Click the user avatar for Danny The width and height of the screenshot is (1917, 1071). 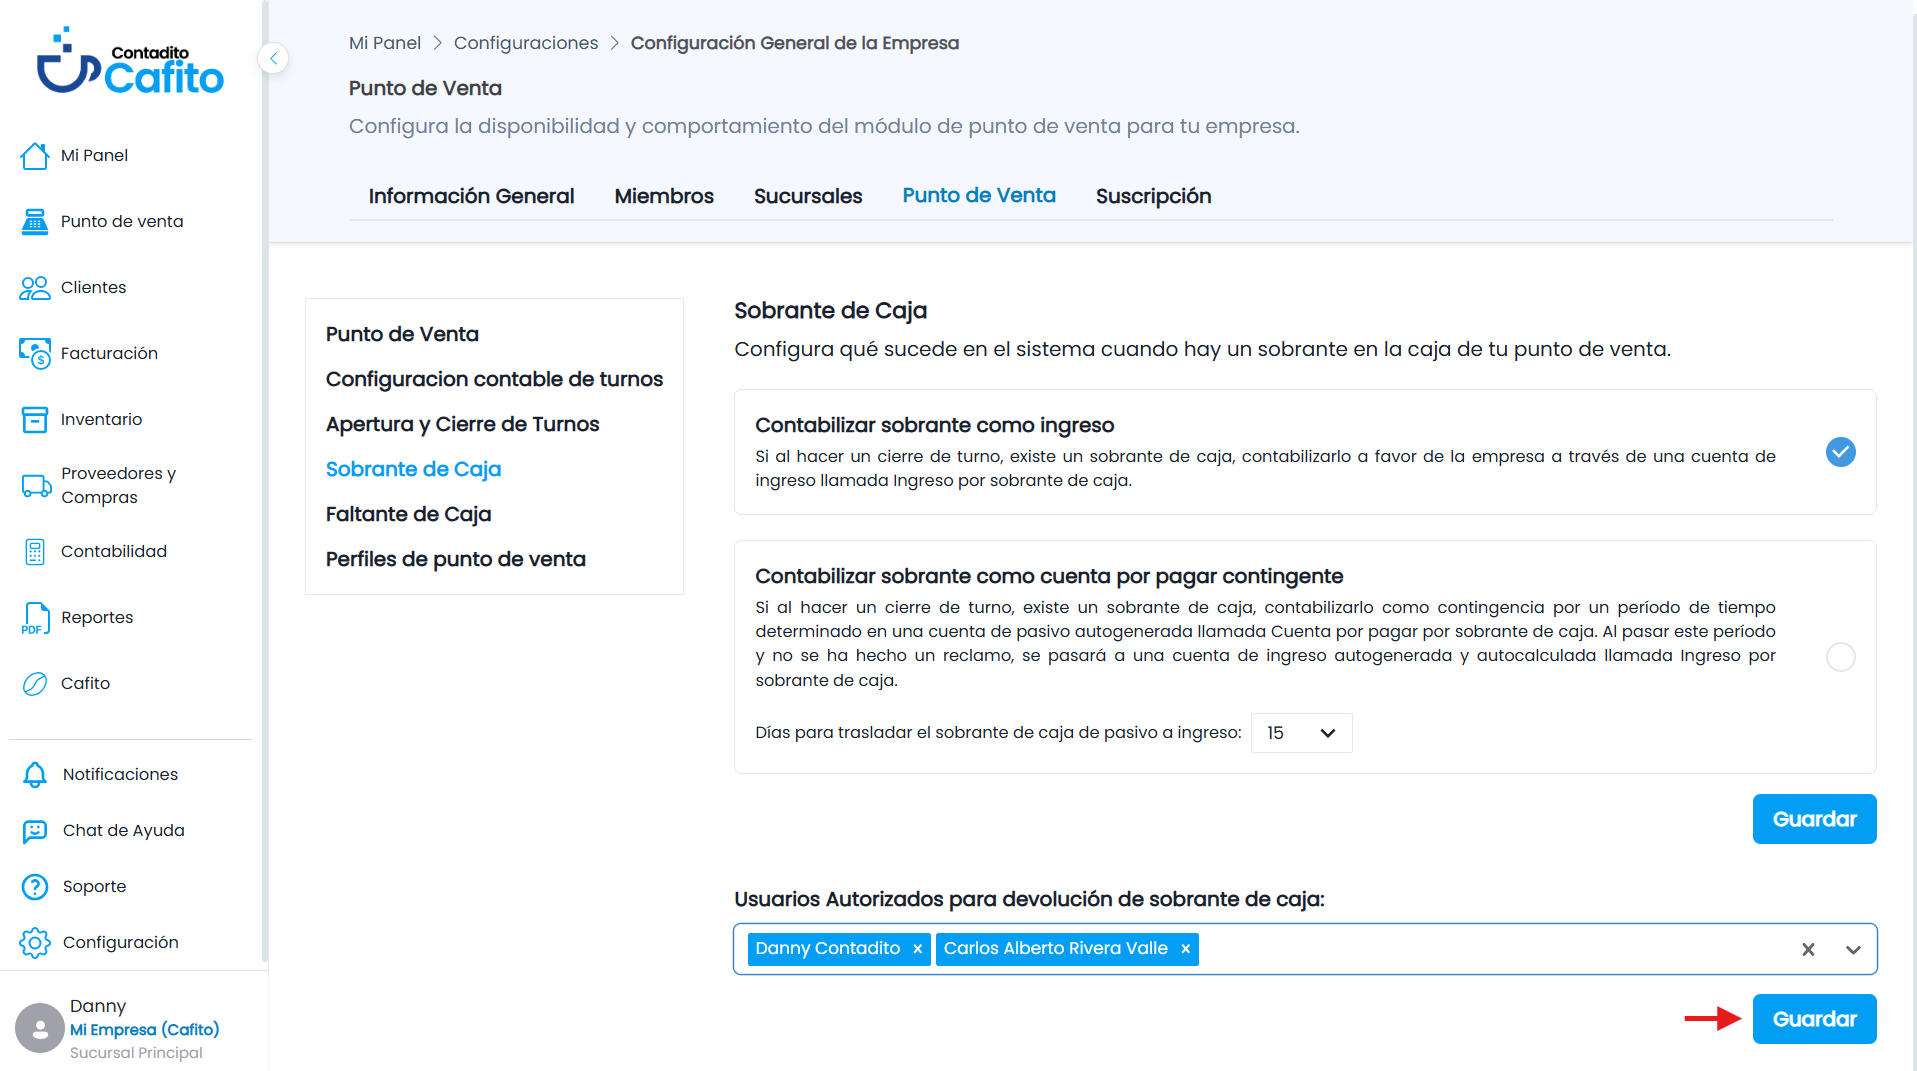40,1028
